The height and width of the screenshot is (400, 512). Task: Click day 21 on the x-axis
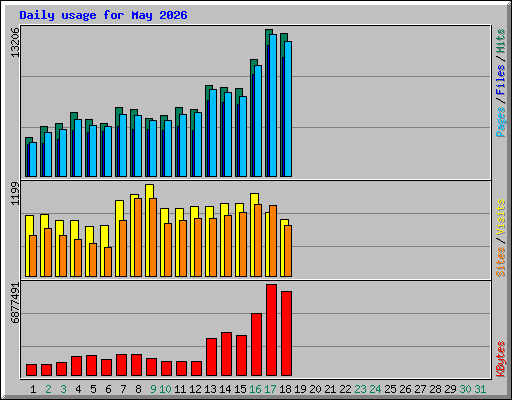click(x=330, y=389)
